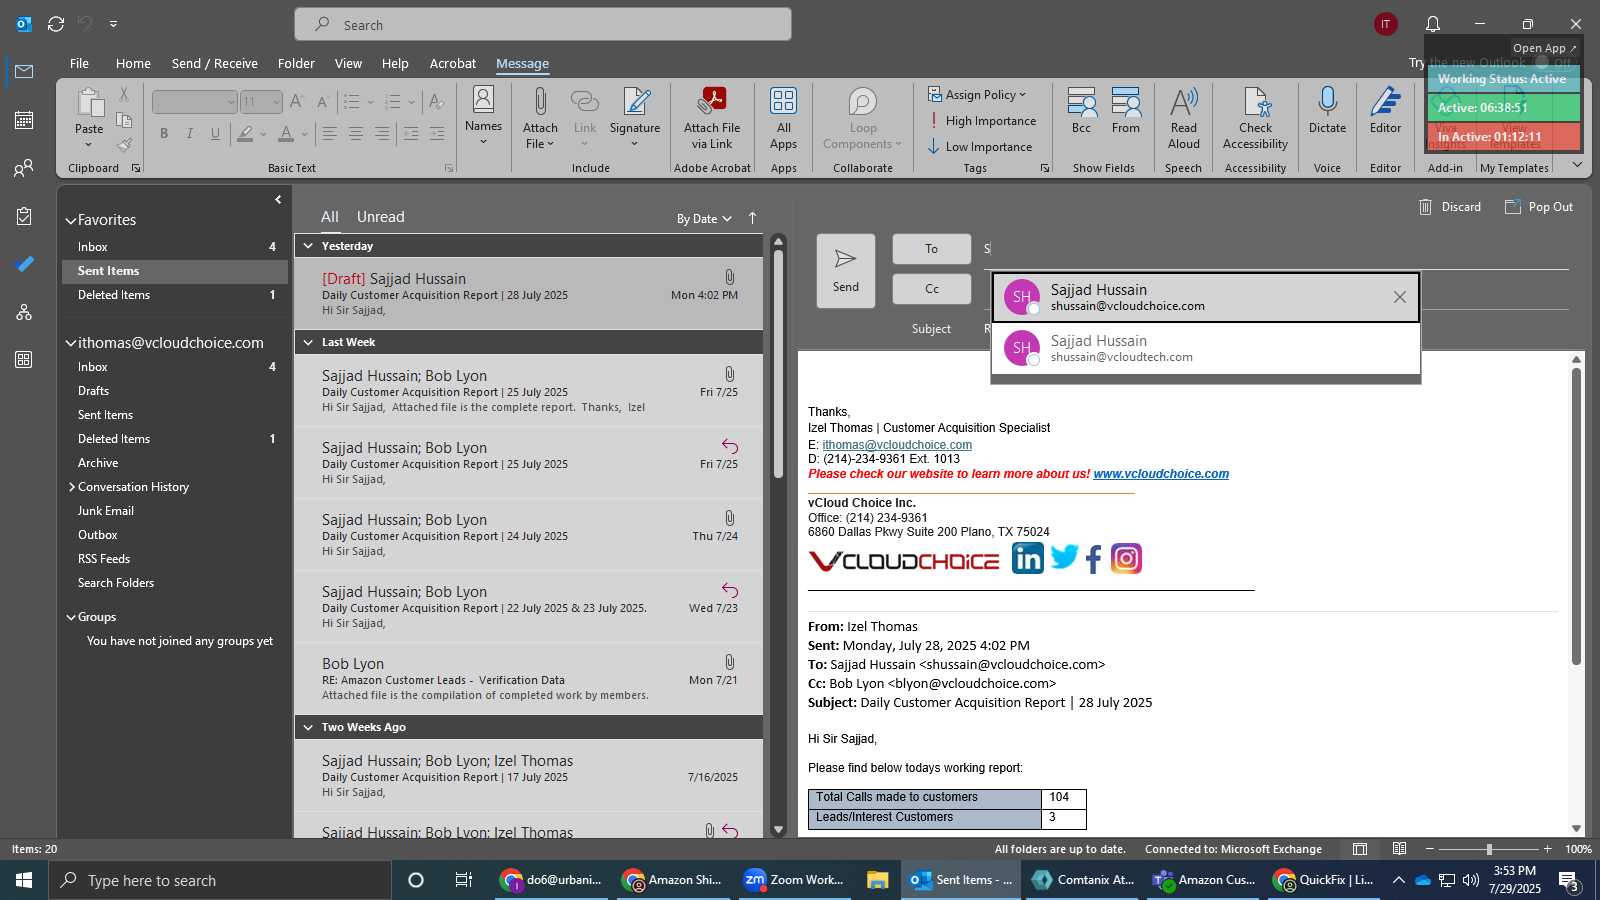The height and width of the screenshot is (900, 1600).
Task: Toggle Bold formatting
Action: 164,134
